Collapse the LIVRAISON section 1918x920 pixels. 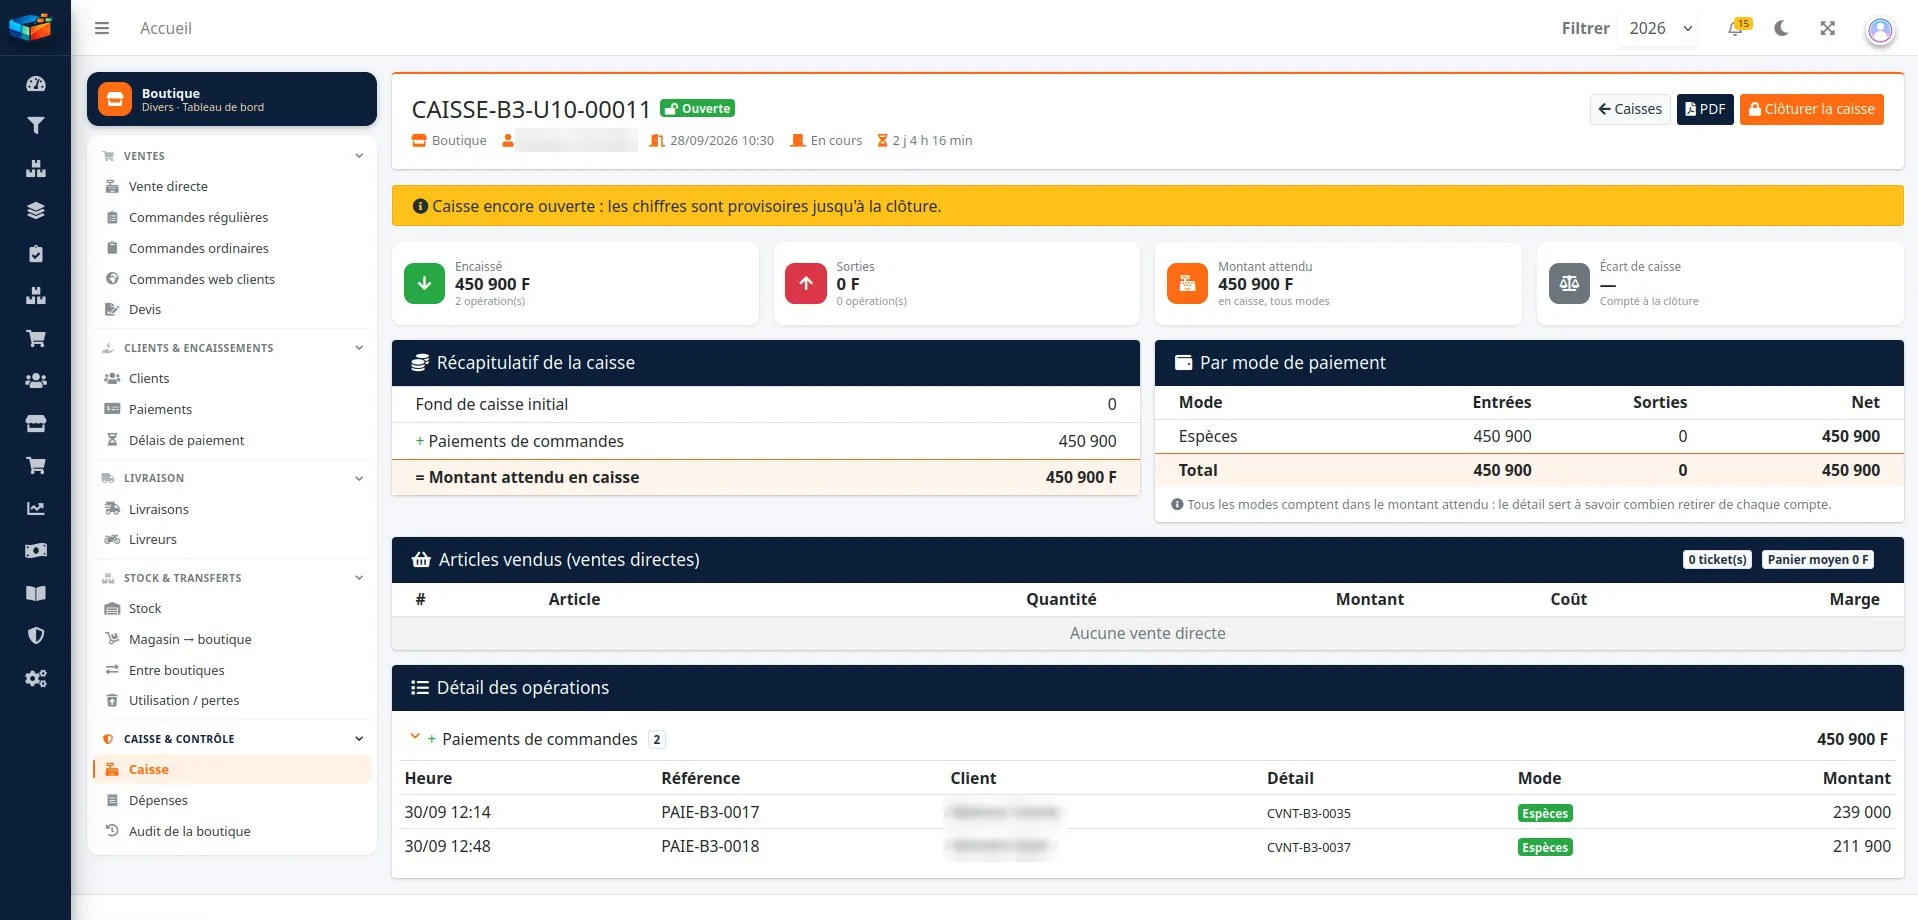click(232, 478)
